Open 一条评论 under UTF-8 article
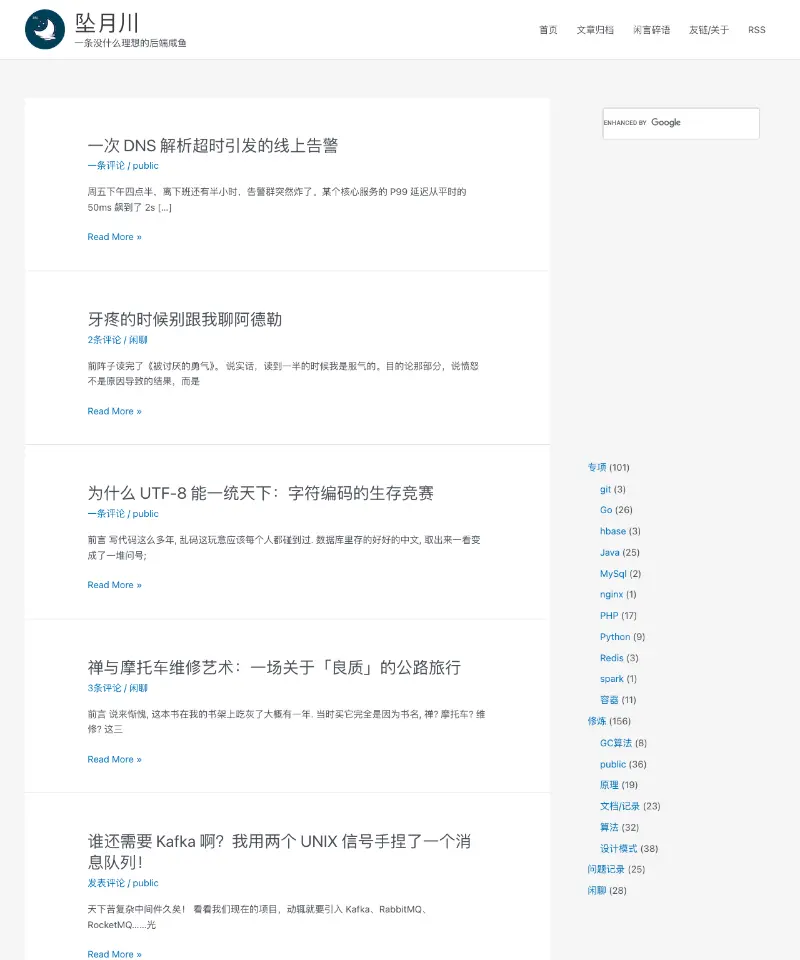The image size is (800, 960). coord(106,513)
